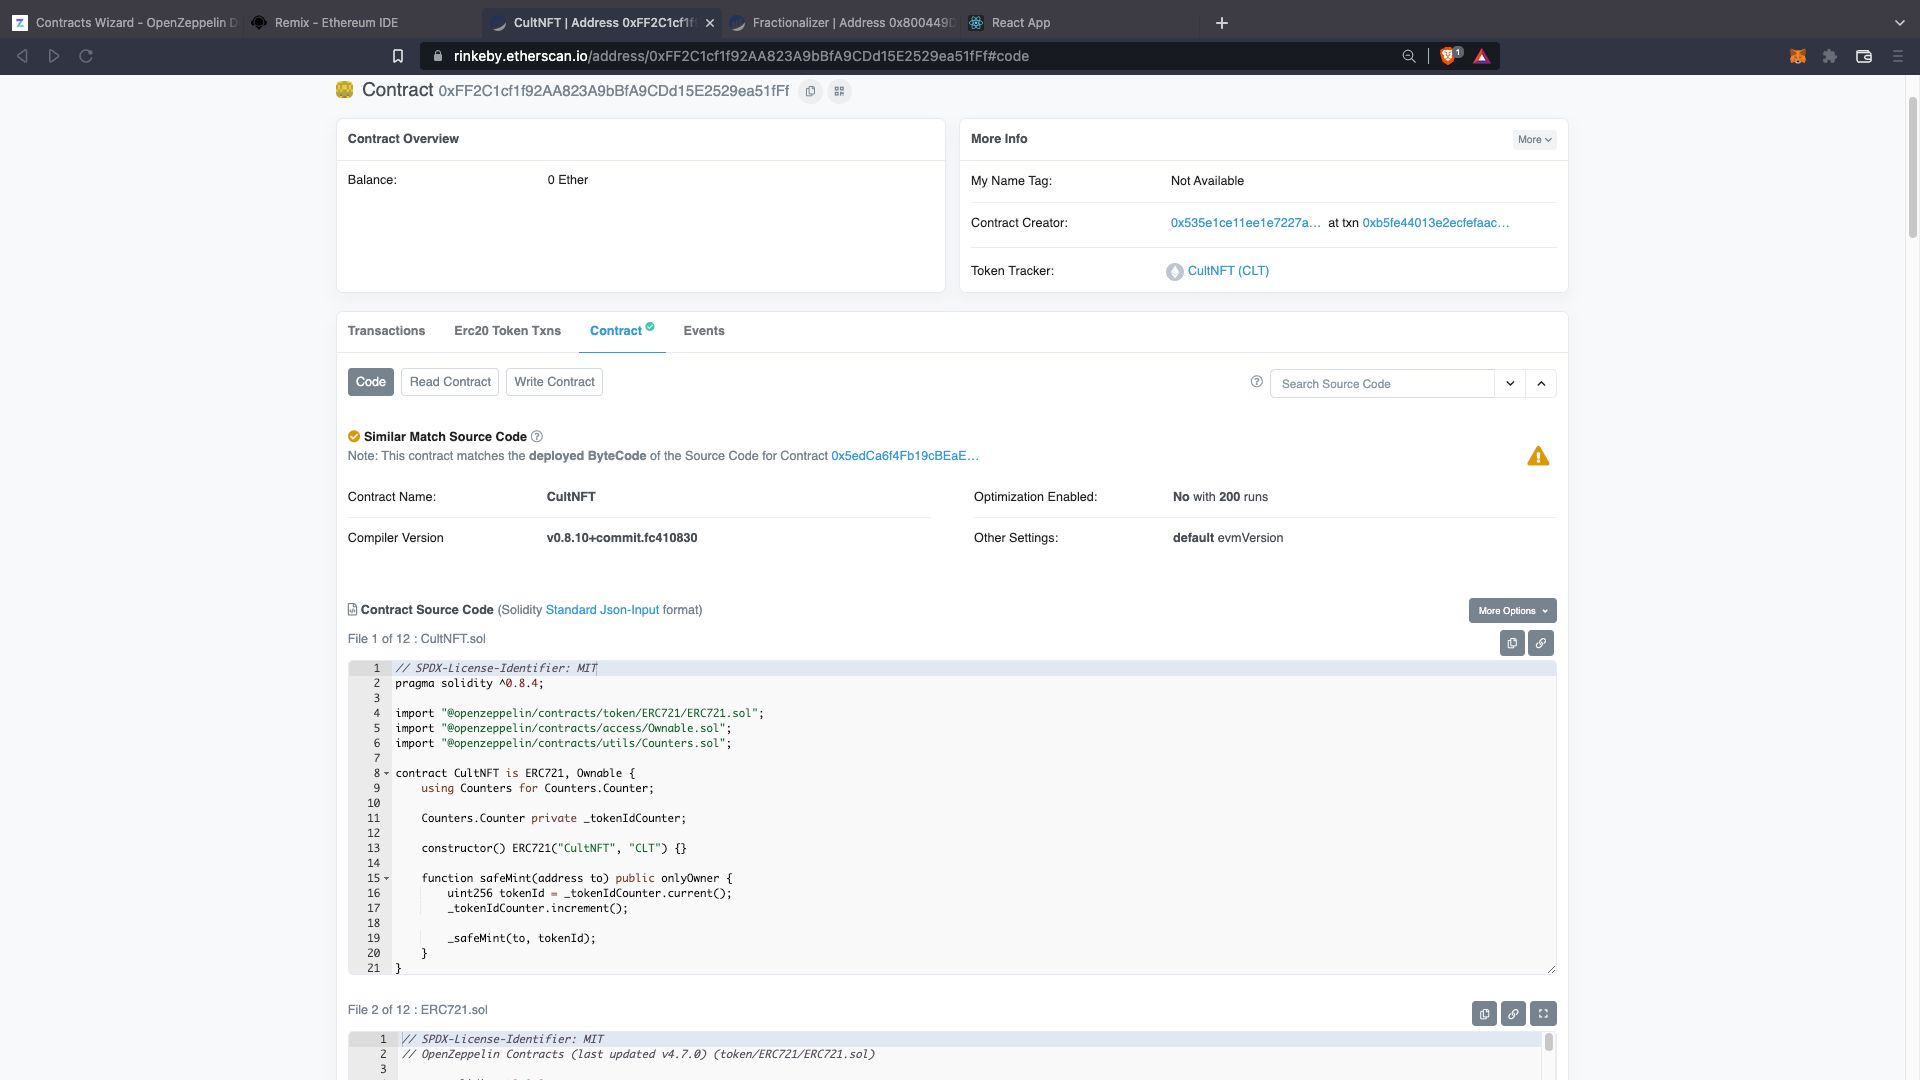Click the '0 Ether' balance value
The image size is (1920, 1080).
[x=568, y=180]
